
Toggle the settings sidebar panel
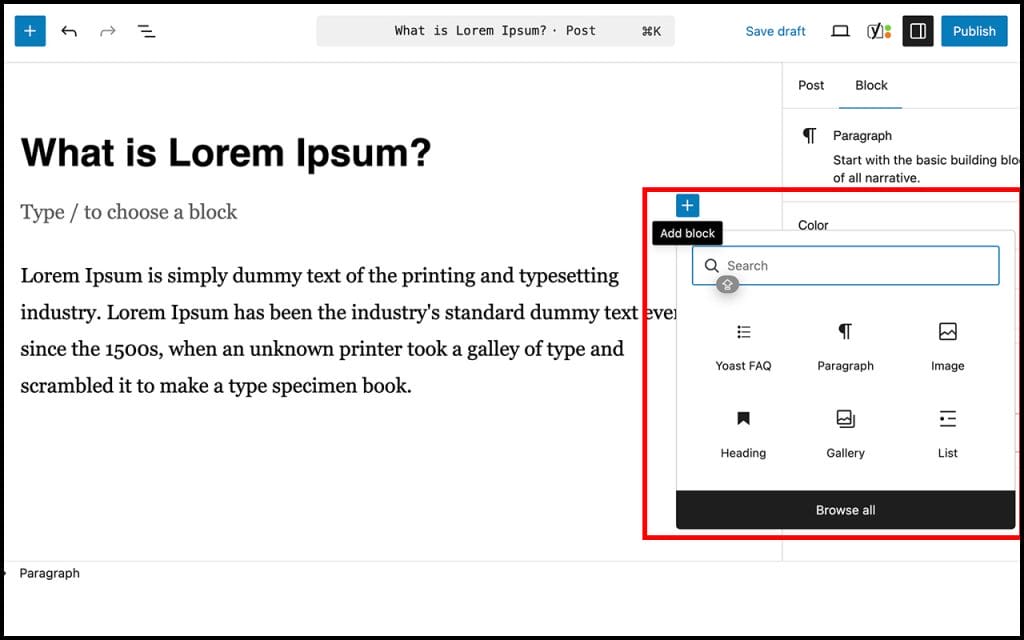pyautogui.click(x=917, y=31)
